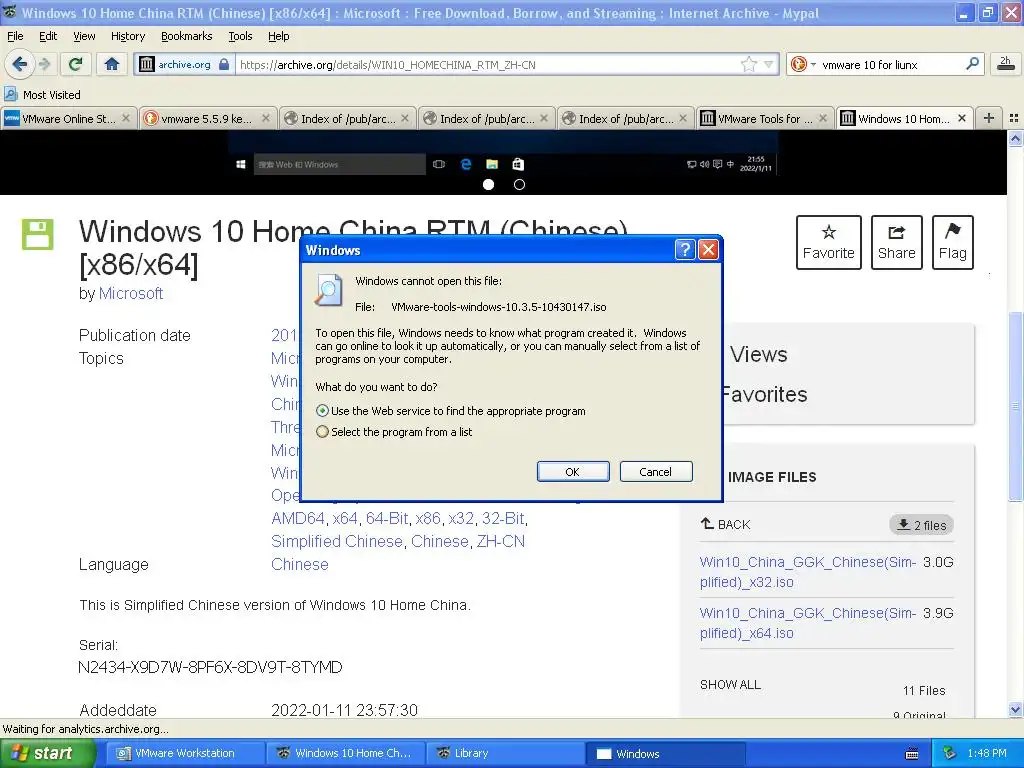Switch to the VMware Tools for ... tab
This screenshot has height=768, width=1024.
(764, 118)
